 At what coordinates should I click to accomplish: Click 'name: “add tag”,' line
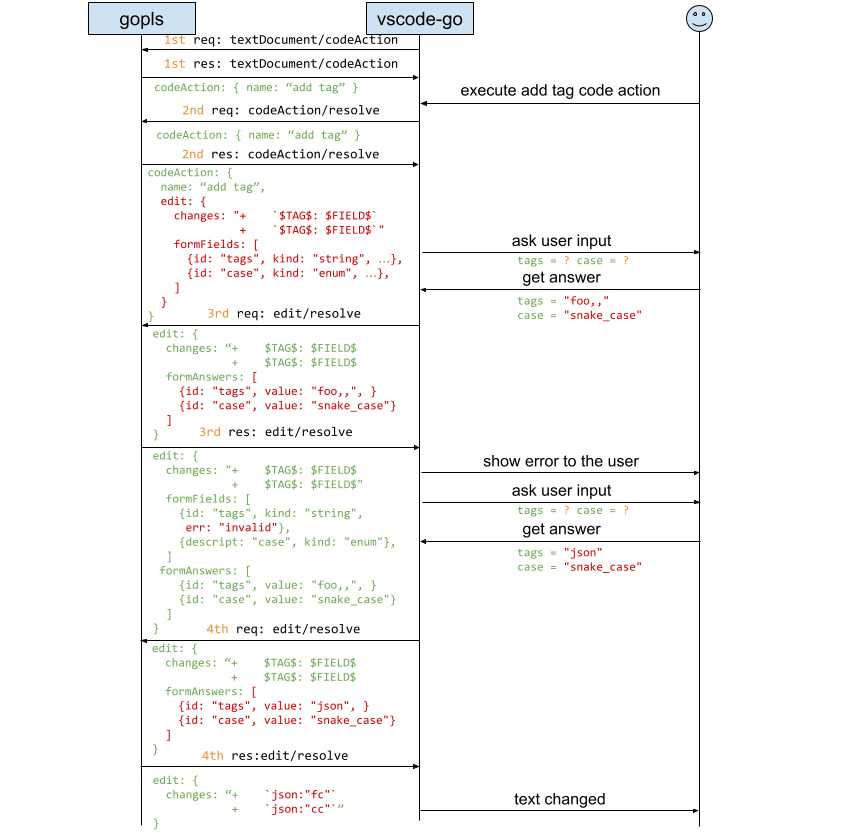(213, 187)
